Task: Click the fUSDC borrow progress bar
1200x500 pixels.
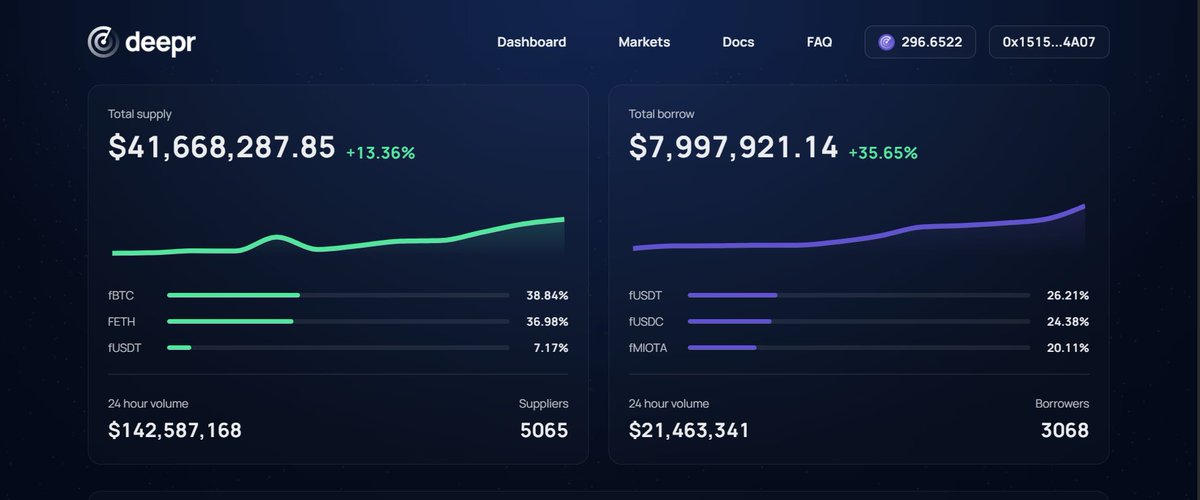Action: 859,321
